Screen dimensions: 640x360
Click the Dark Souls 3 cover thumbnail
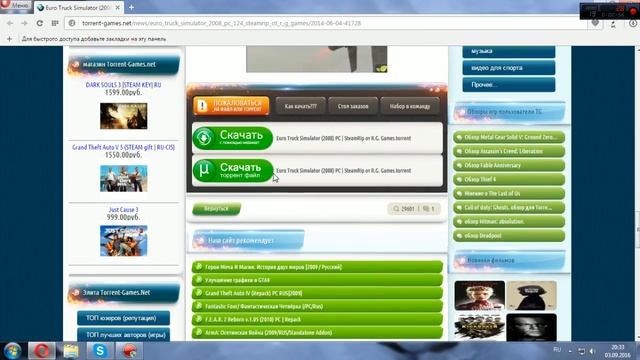[124, 116]
